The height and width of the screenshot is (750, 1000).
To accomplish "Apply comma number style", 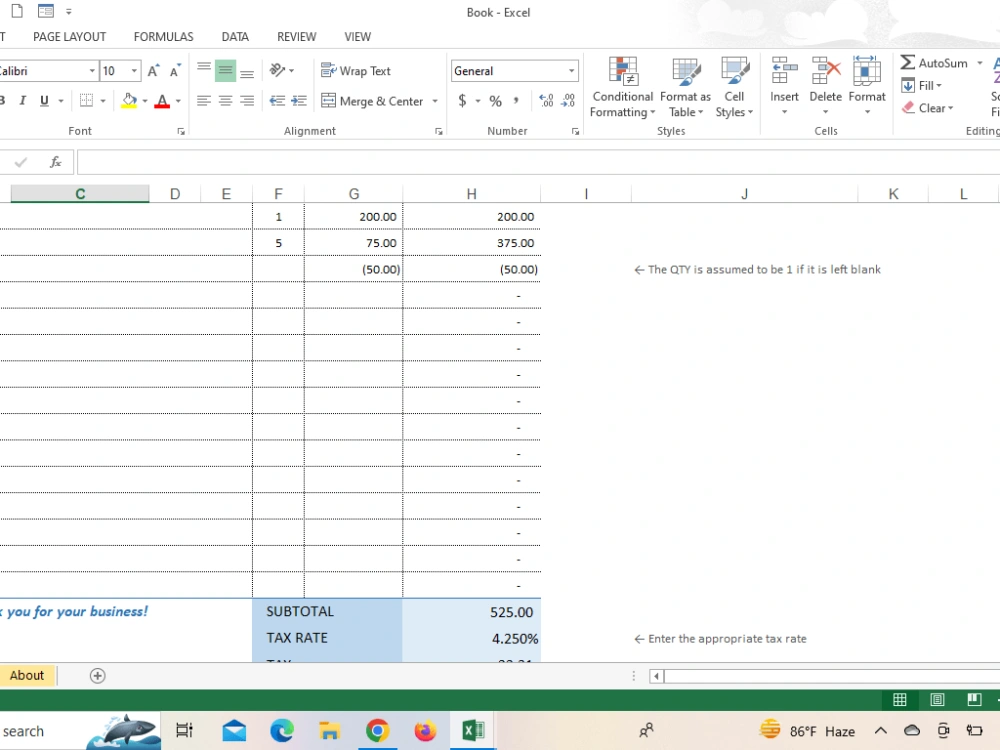I will [x=516, y=101].
